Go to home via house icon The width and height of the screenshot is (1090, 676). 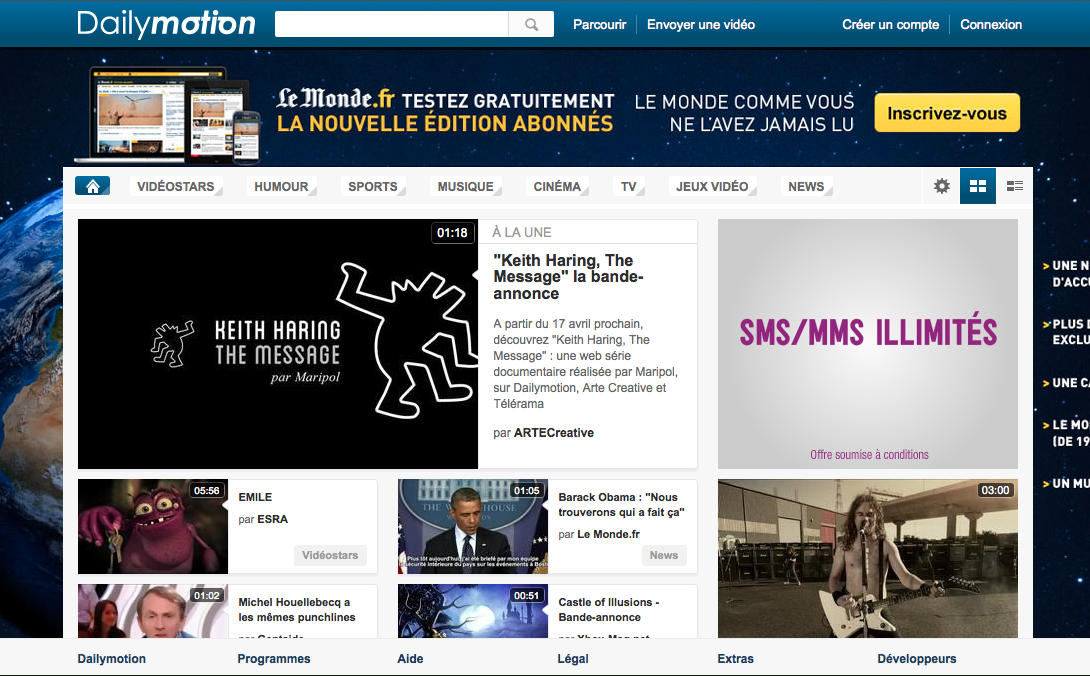[x=92, y=186]
